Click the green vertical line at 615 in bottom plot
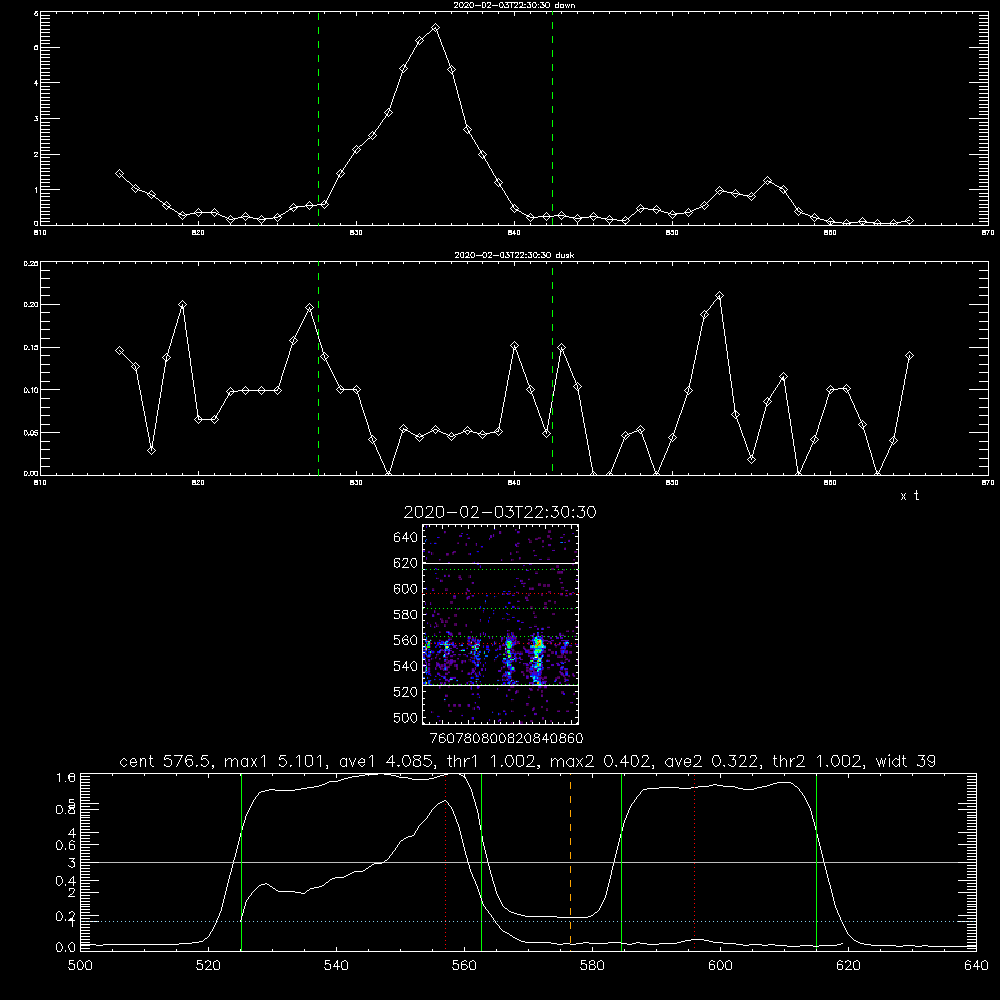This screenshot has height=1000, width=1000. [816, 861]
